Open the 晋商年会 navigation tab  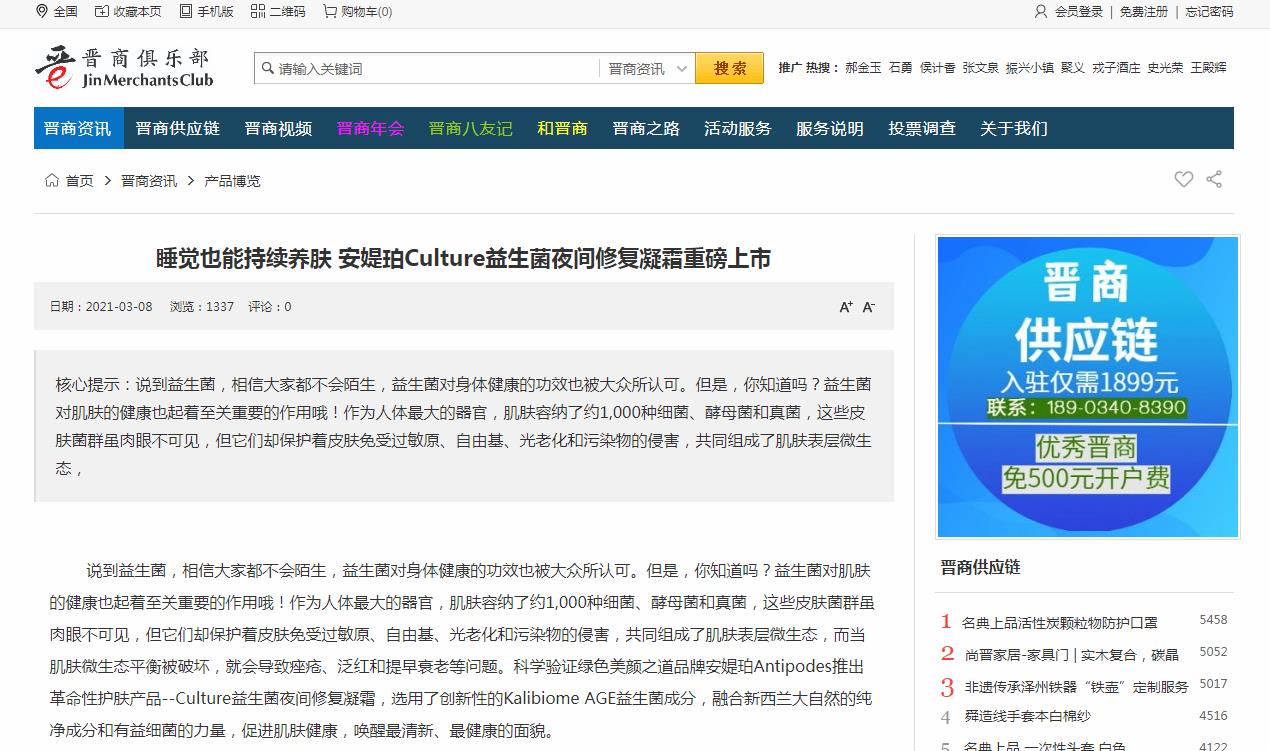point(370,128)
